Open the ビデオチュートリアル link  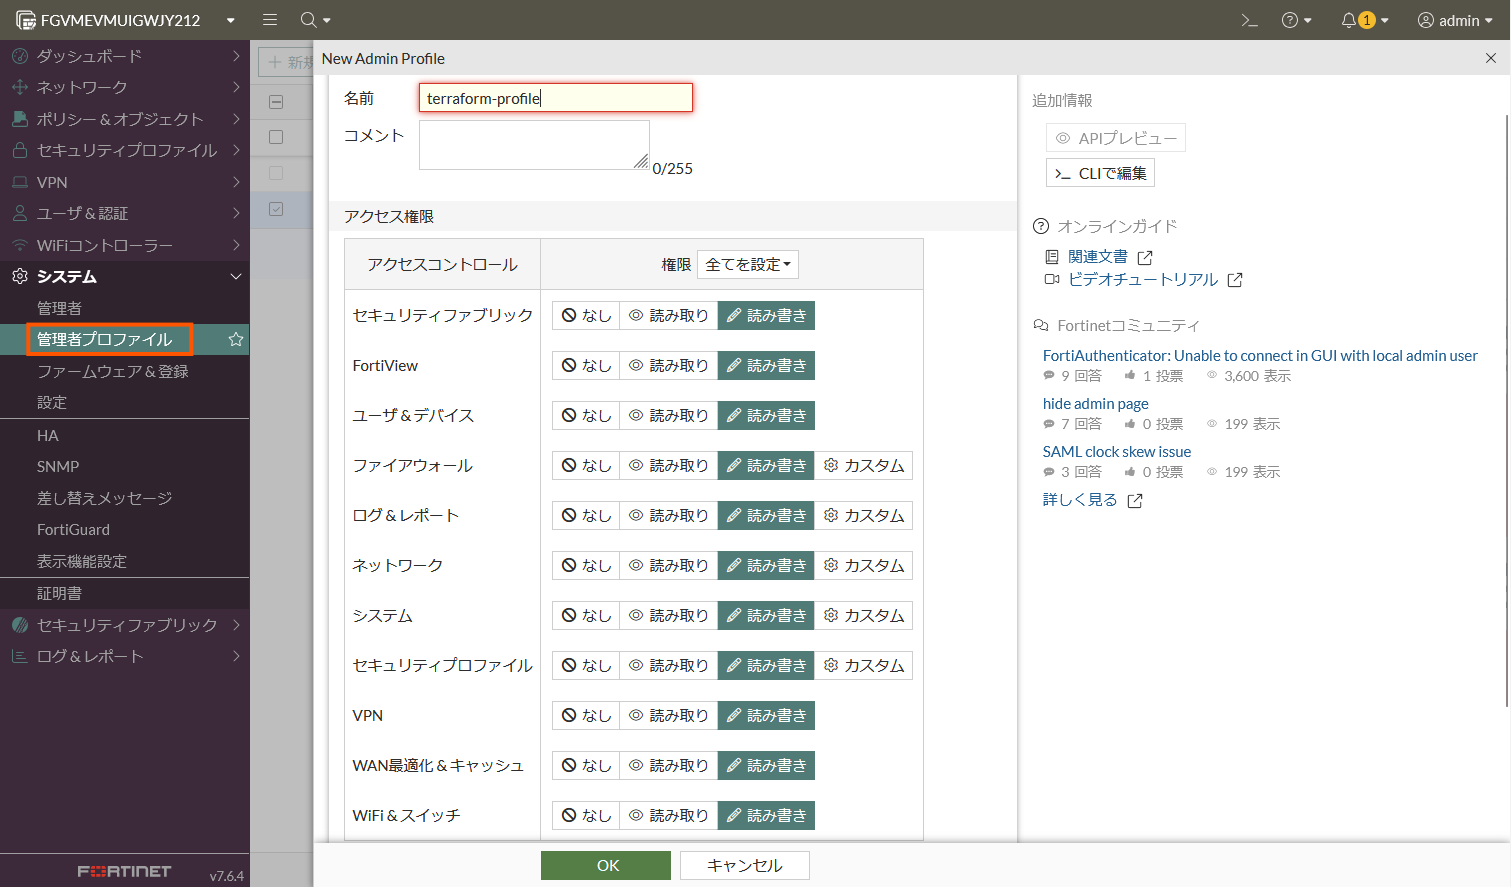tap(1143, 280)
